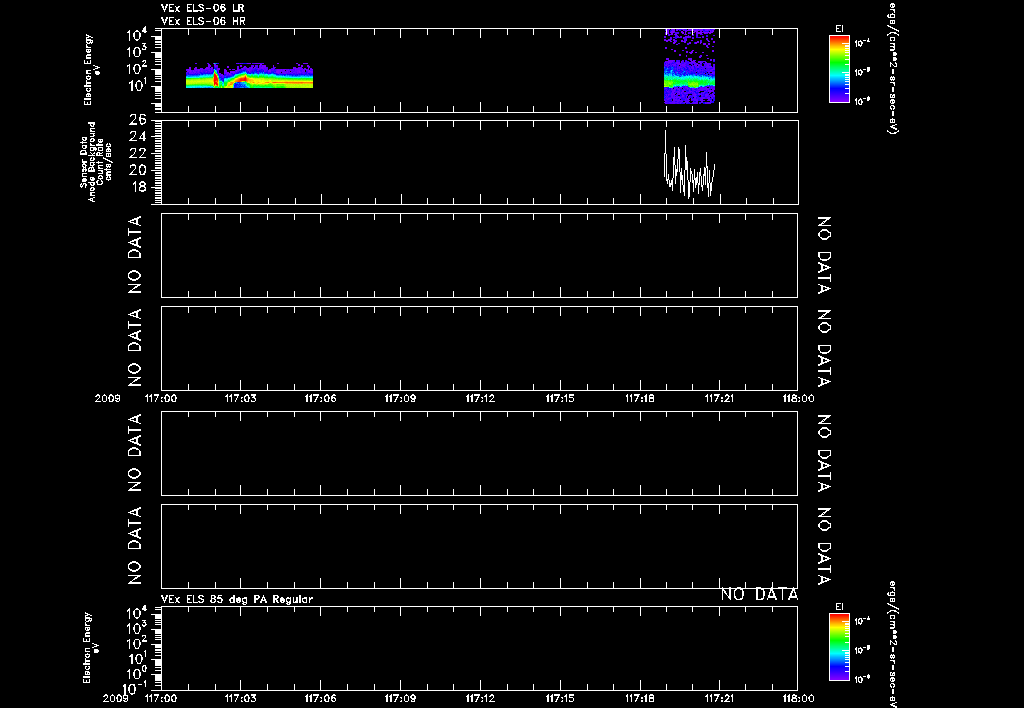Click the bottom panel's 'ergs/(cm**2-sr-sec-eV)' units label

pyautogui.click(x=892, y=645)
